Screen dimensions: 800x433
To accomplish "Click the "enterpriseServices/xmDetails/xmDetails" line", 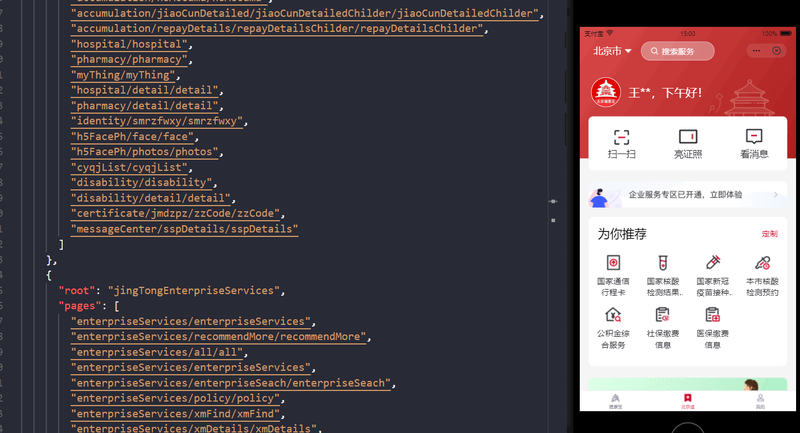I will [196, 428].
